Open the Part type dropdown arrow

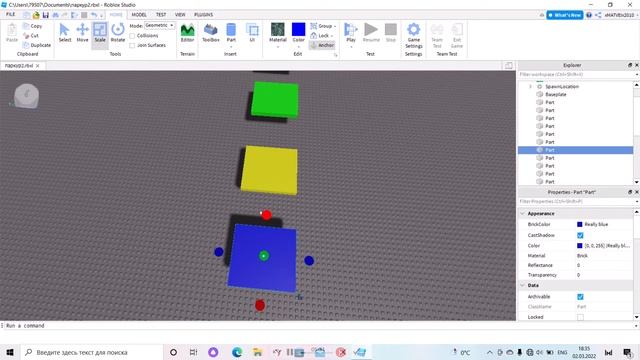[x=231, y=47]
